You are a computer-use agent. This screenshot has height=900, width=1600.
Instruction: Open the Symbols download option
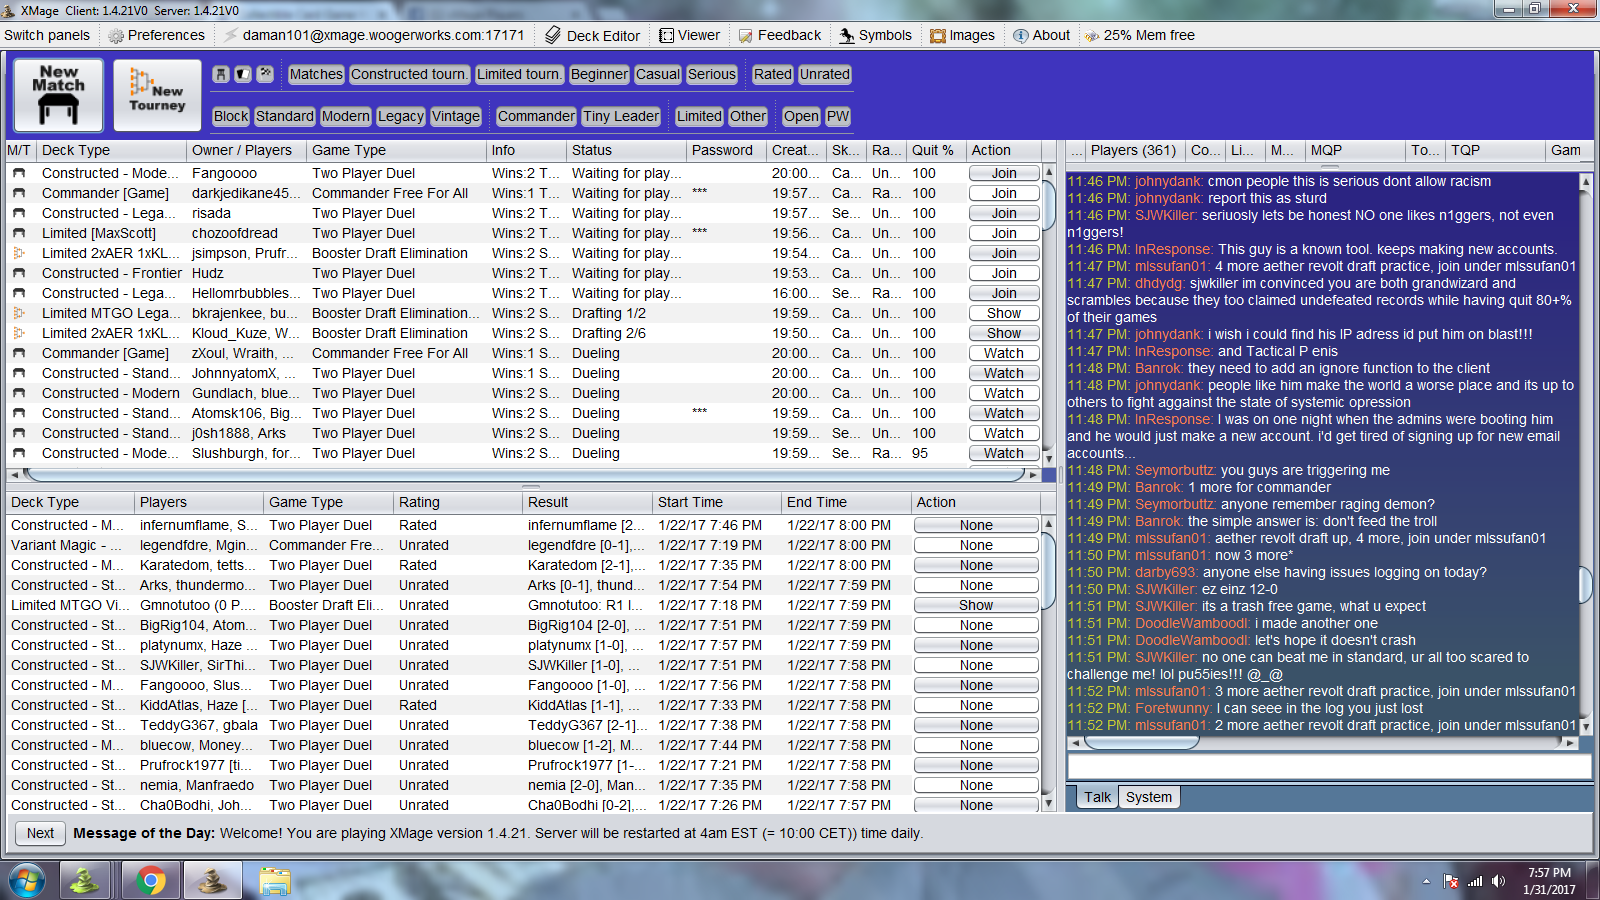pos(876,35)
